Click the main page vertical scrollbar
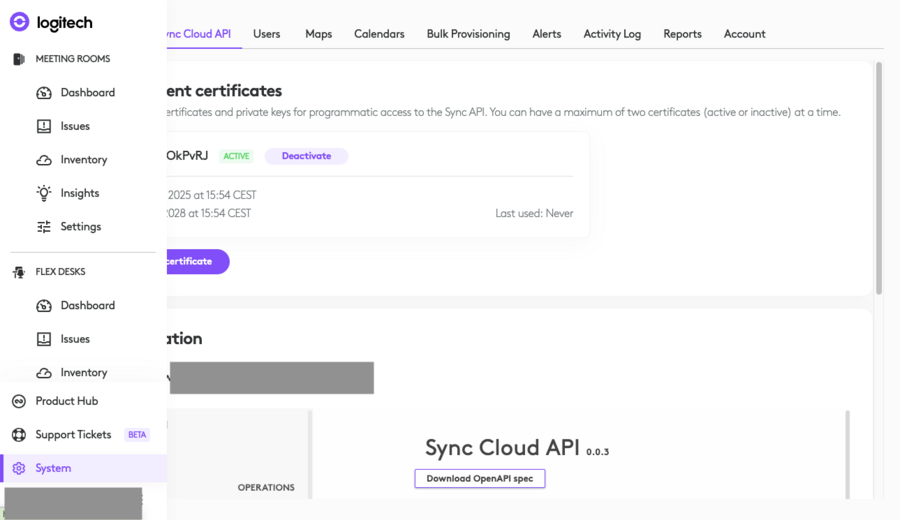 (879, 178)
